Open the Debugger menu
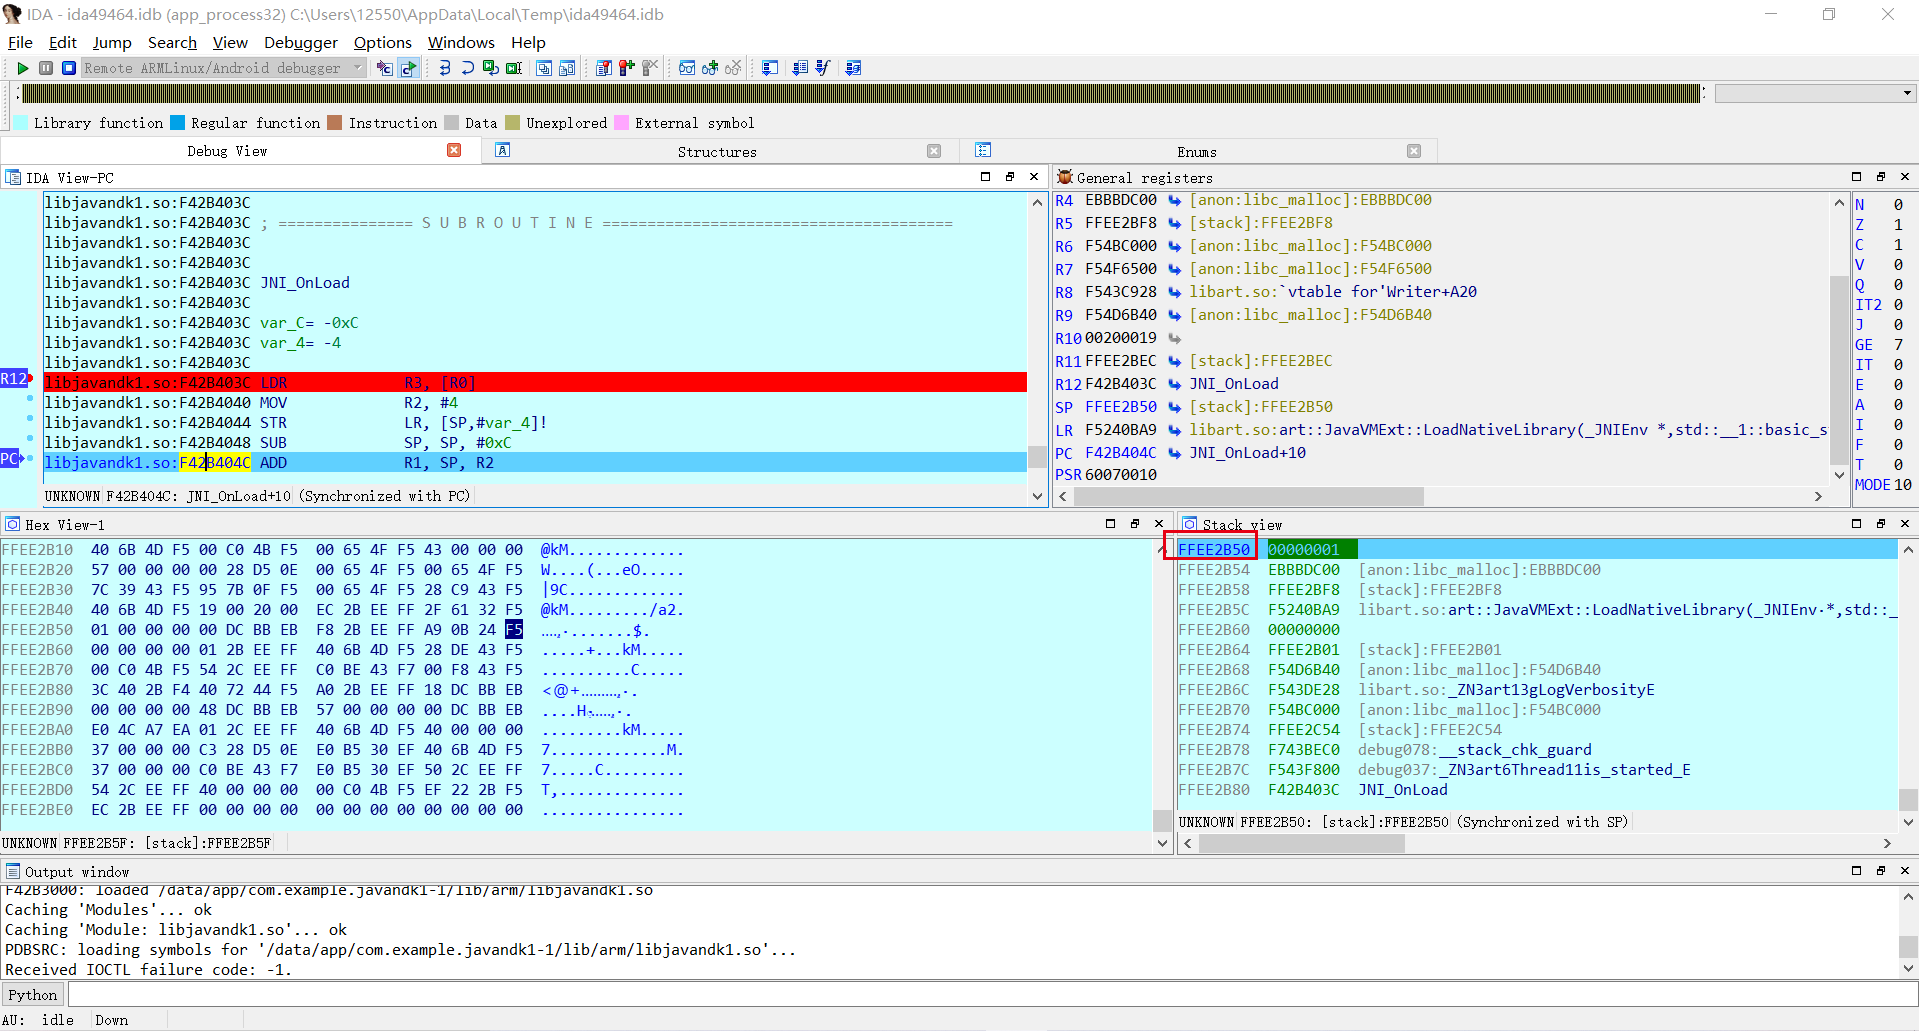This screenshot has height=1031, width=1919. coord(301,42)
